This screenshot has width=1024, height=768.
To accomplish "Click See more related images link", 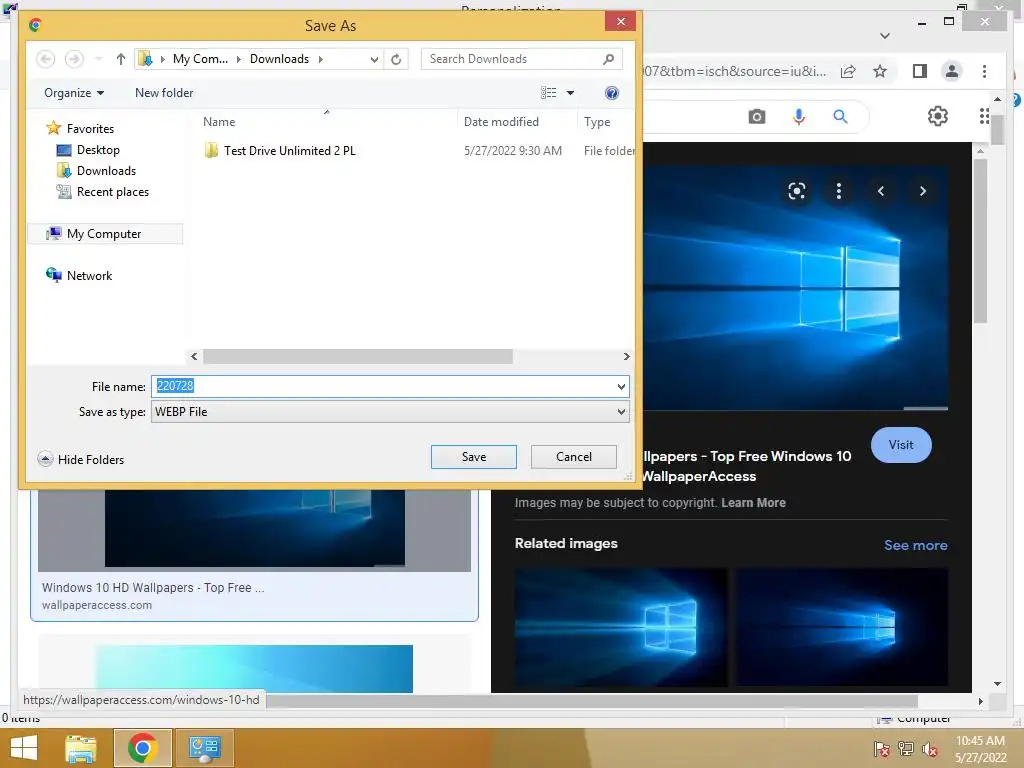I will pyautogui.click(x=916, y=545).
